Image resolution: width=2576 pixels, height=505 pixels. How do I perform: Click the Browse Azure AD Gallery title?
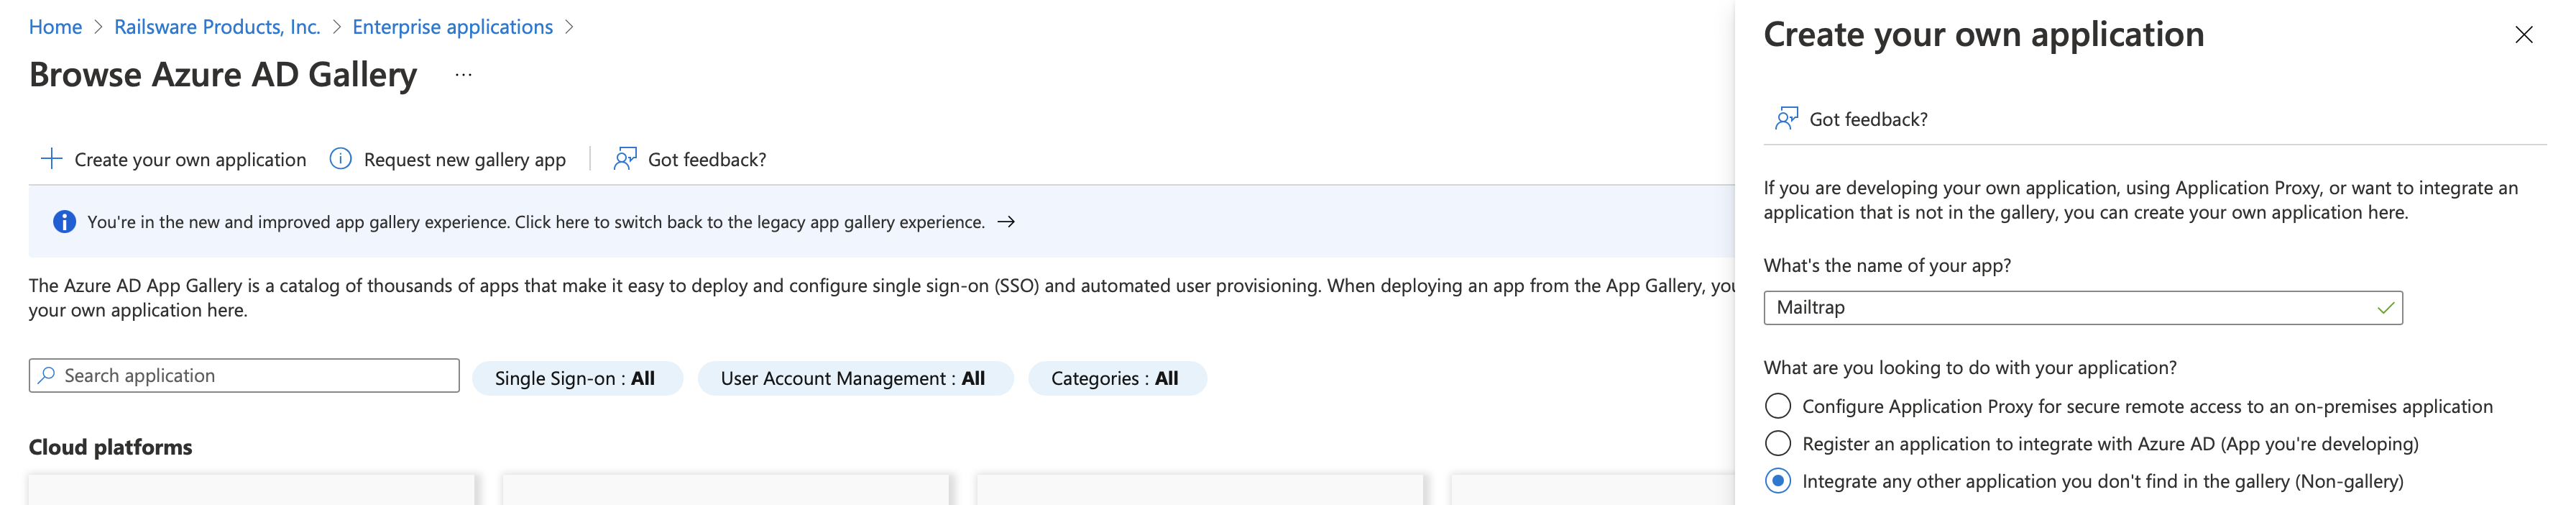coord(223,75)
